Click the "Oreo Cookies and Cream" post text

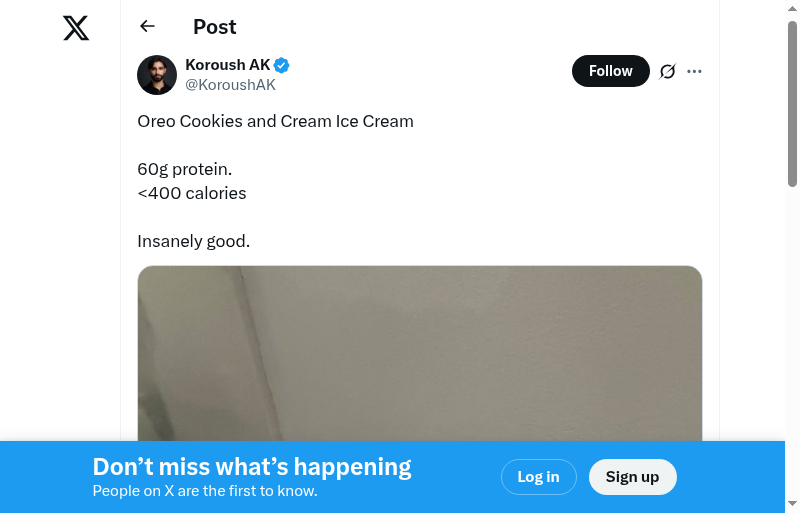275,121
